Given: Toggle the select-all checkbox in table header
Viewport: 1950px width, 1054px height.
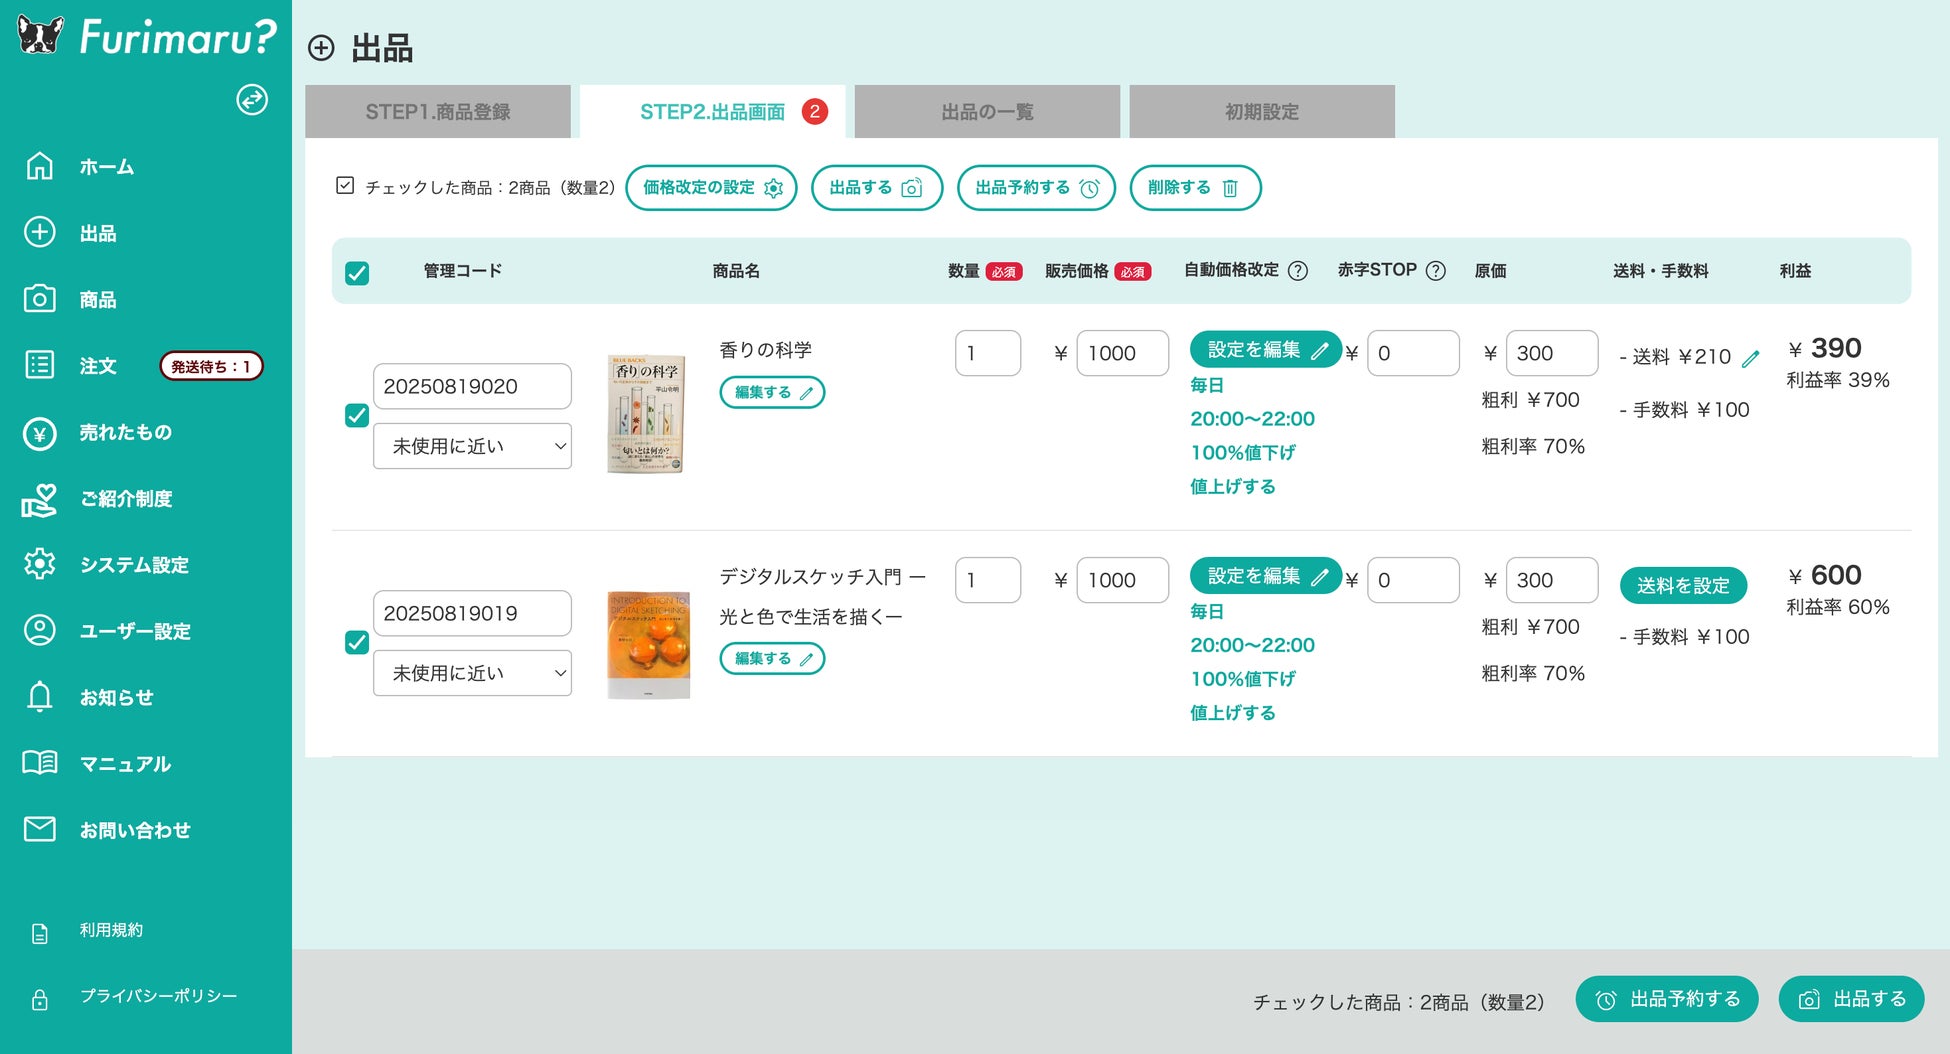Looking at the screenshot, I should pyautogui.click(x=355, y=270).
